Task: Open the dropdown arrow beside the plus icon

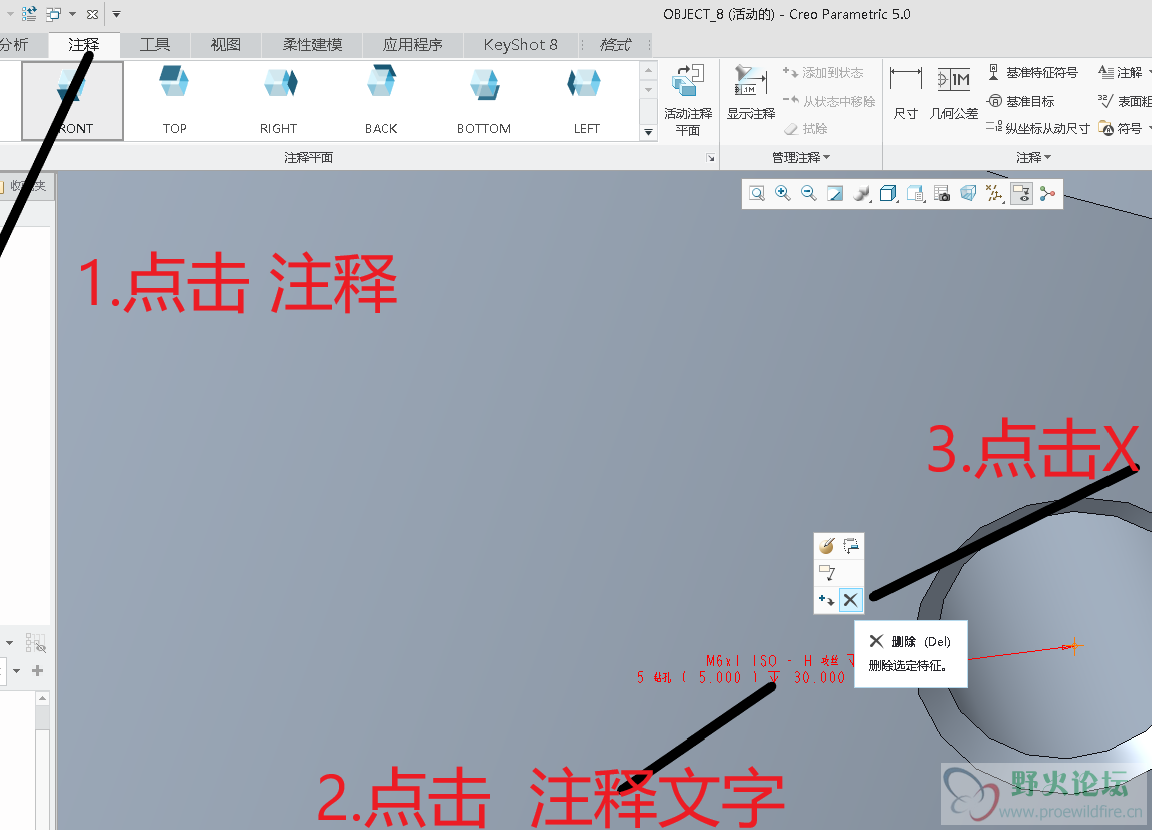Action: click(16, 671)
